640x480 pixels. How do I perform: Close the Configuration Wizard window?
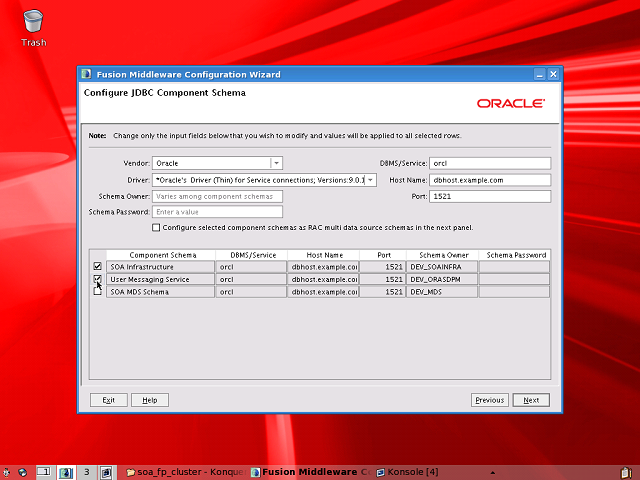pyautogui.click(x=553, y=74)
